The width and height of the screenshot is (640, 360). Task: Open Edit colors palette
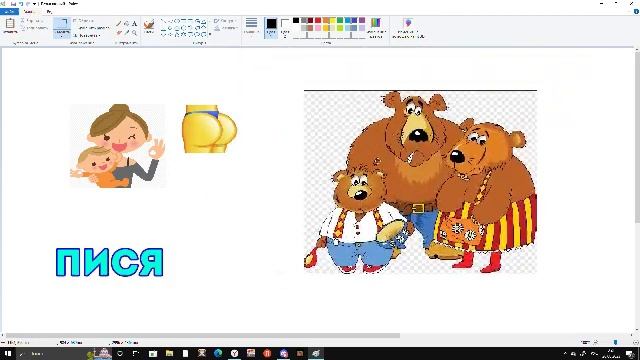tap(376, 27)
